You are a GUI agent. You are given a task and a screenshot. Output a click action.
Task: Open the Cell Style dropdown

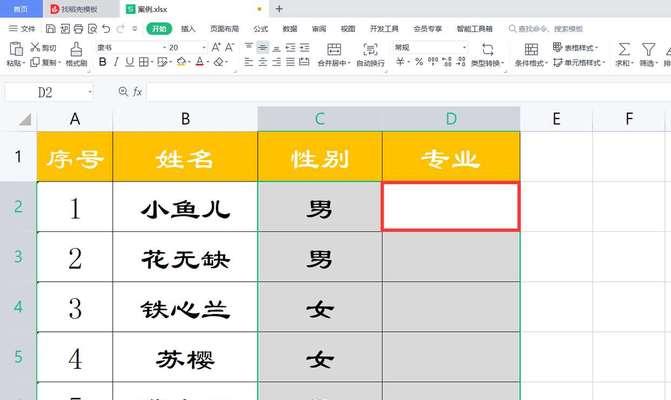(579, 62)
